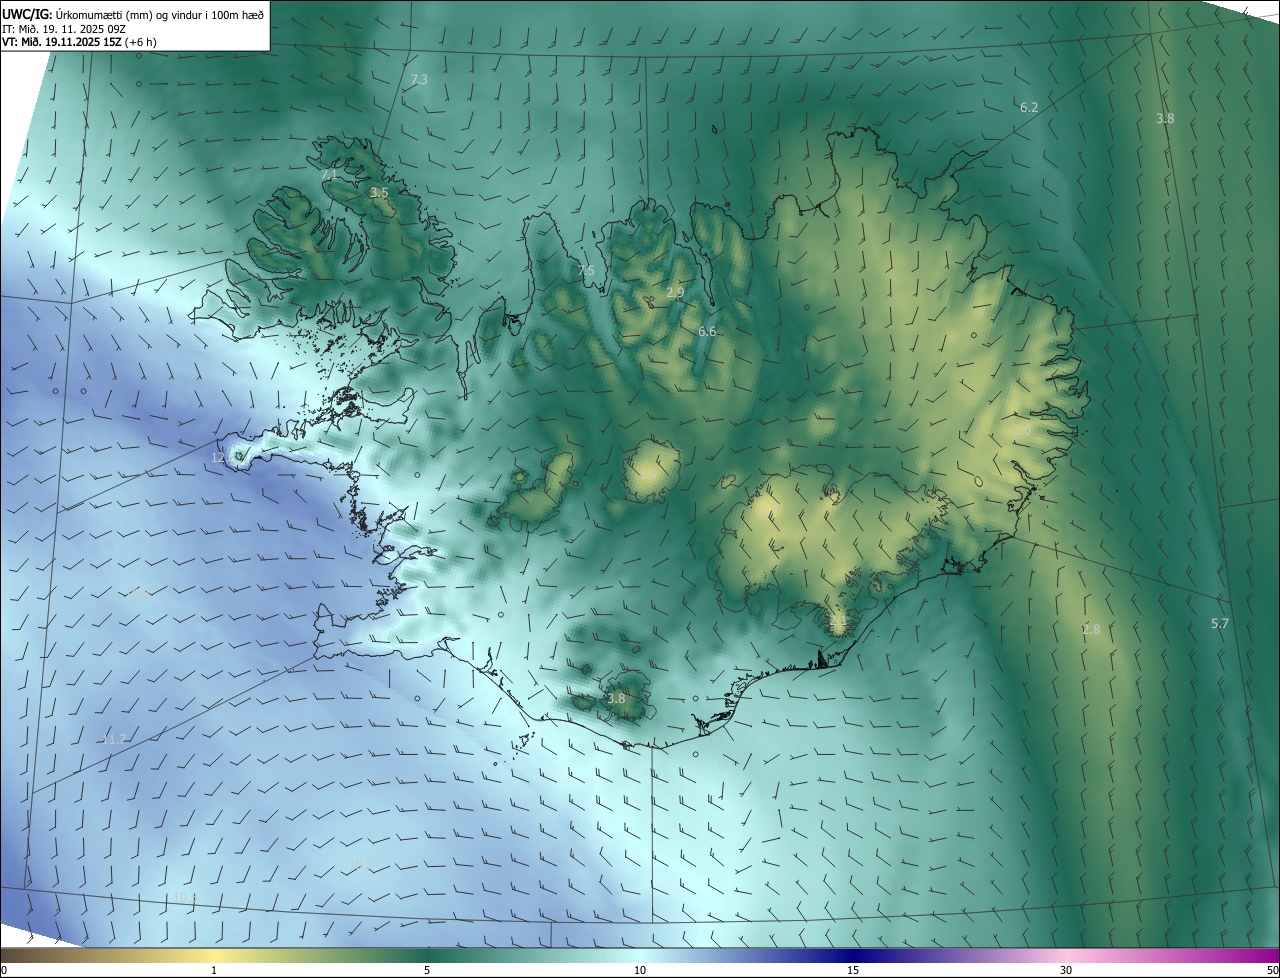Click the 3.5 value in the Westfjords

tap(379, 192)
